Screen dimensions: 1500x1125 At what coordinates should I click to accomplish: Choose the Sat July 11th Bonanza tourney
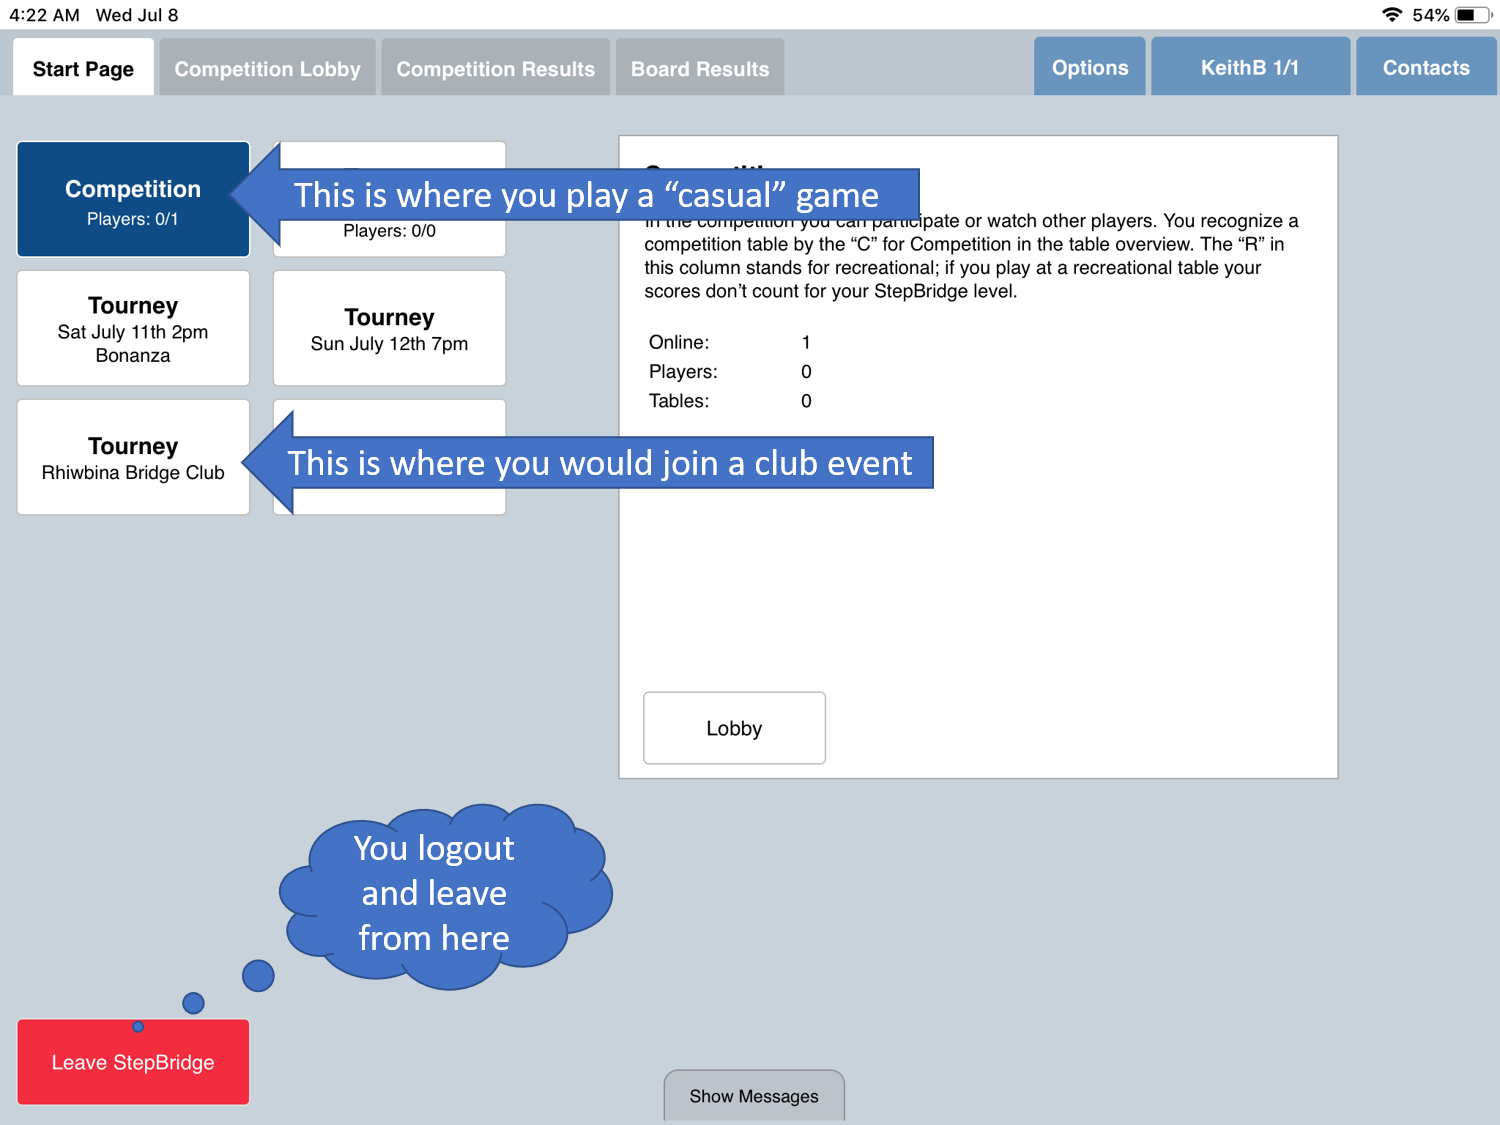pyautogui.click(x=133, y=329)
